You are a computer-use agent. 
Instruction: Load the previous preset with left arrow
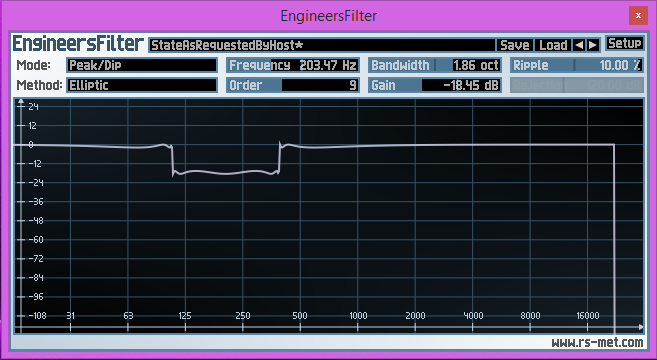click(579, 45)
